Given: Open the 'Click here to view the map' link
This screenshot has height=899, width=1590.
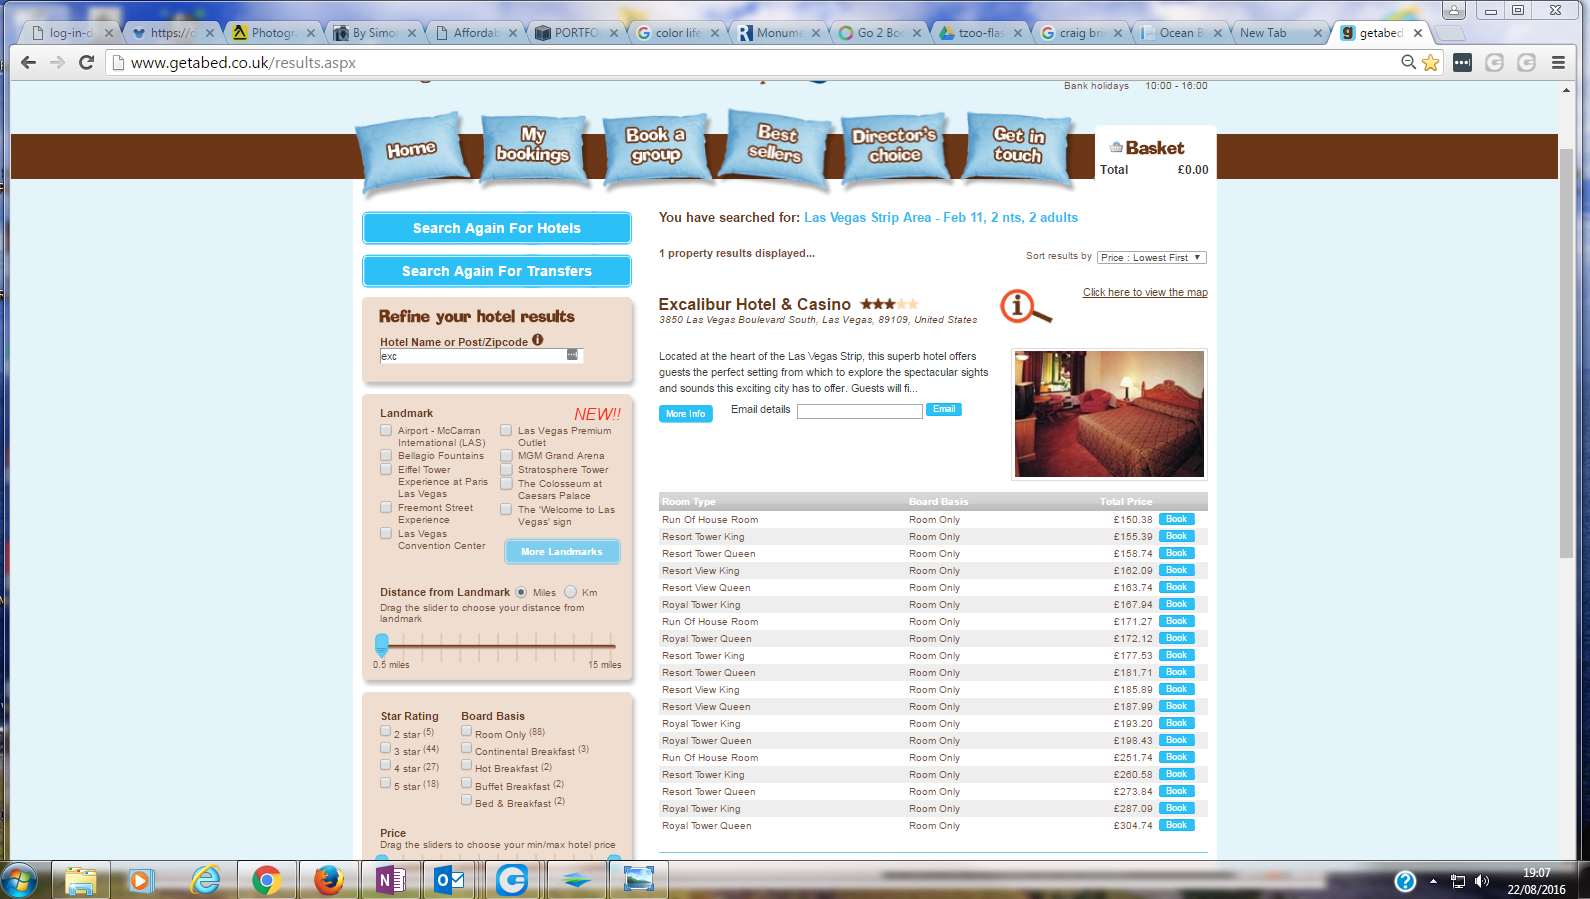Looking at the screenshot, I should 1145,292.
